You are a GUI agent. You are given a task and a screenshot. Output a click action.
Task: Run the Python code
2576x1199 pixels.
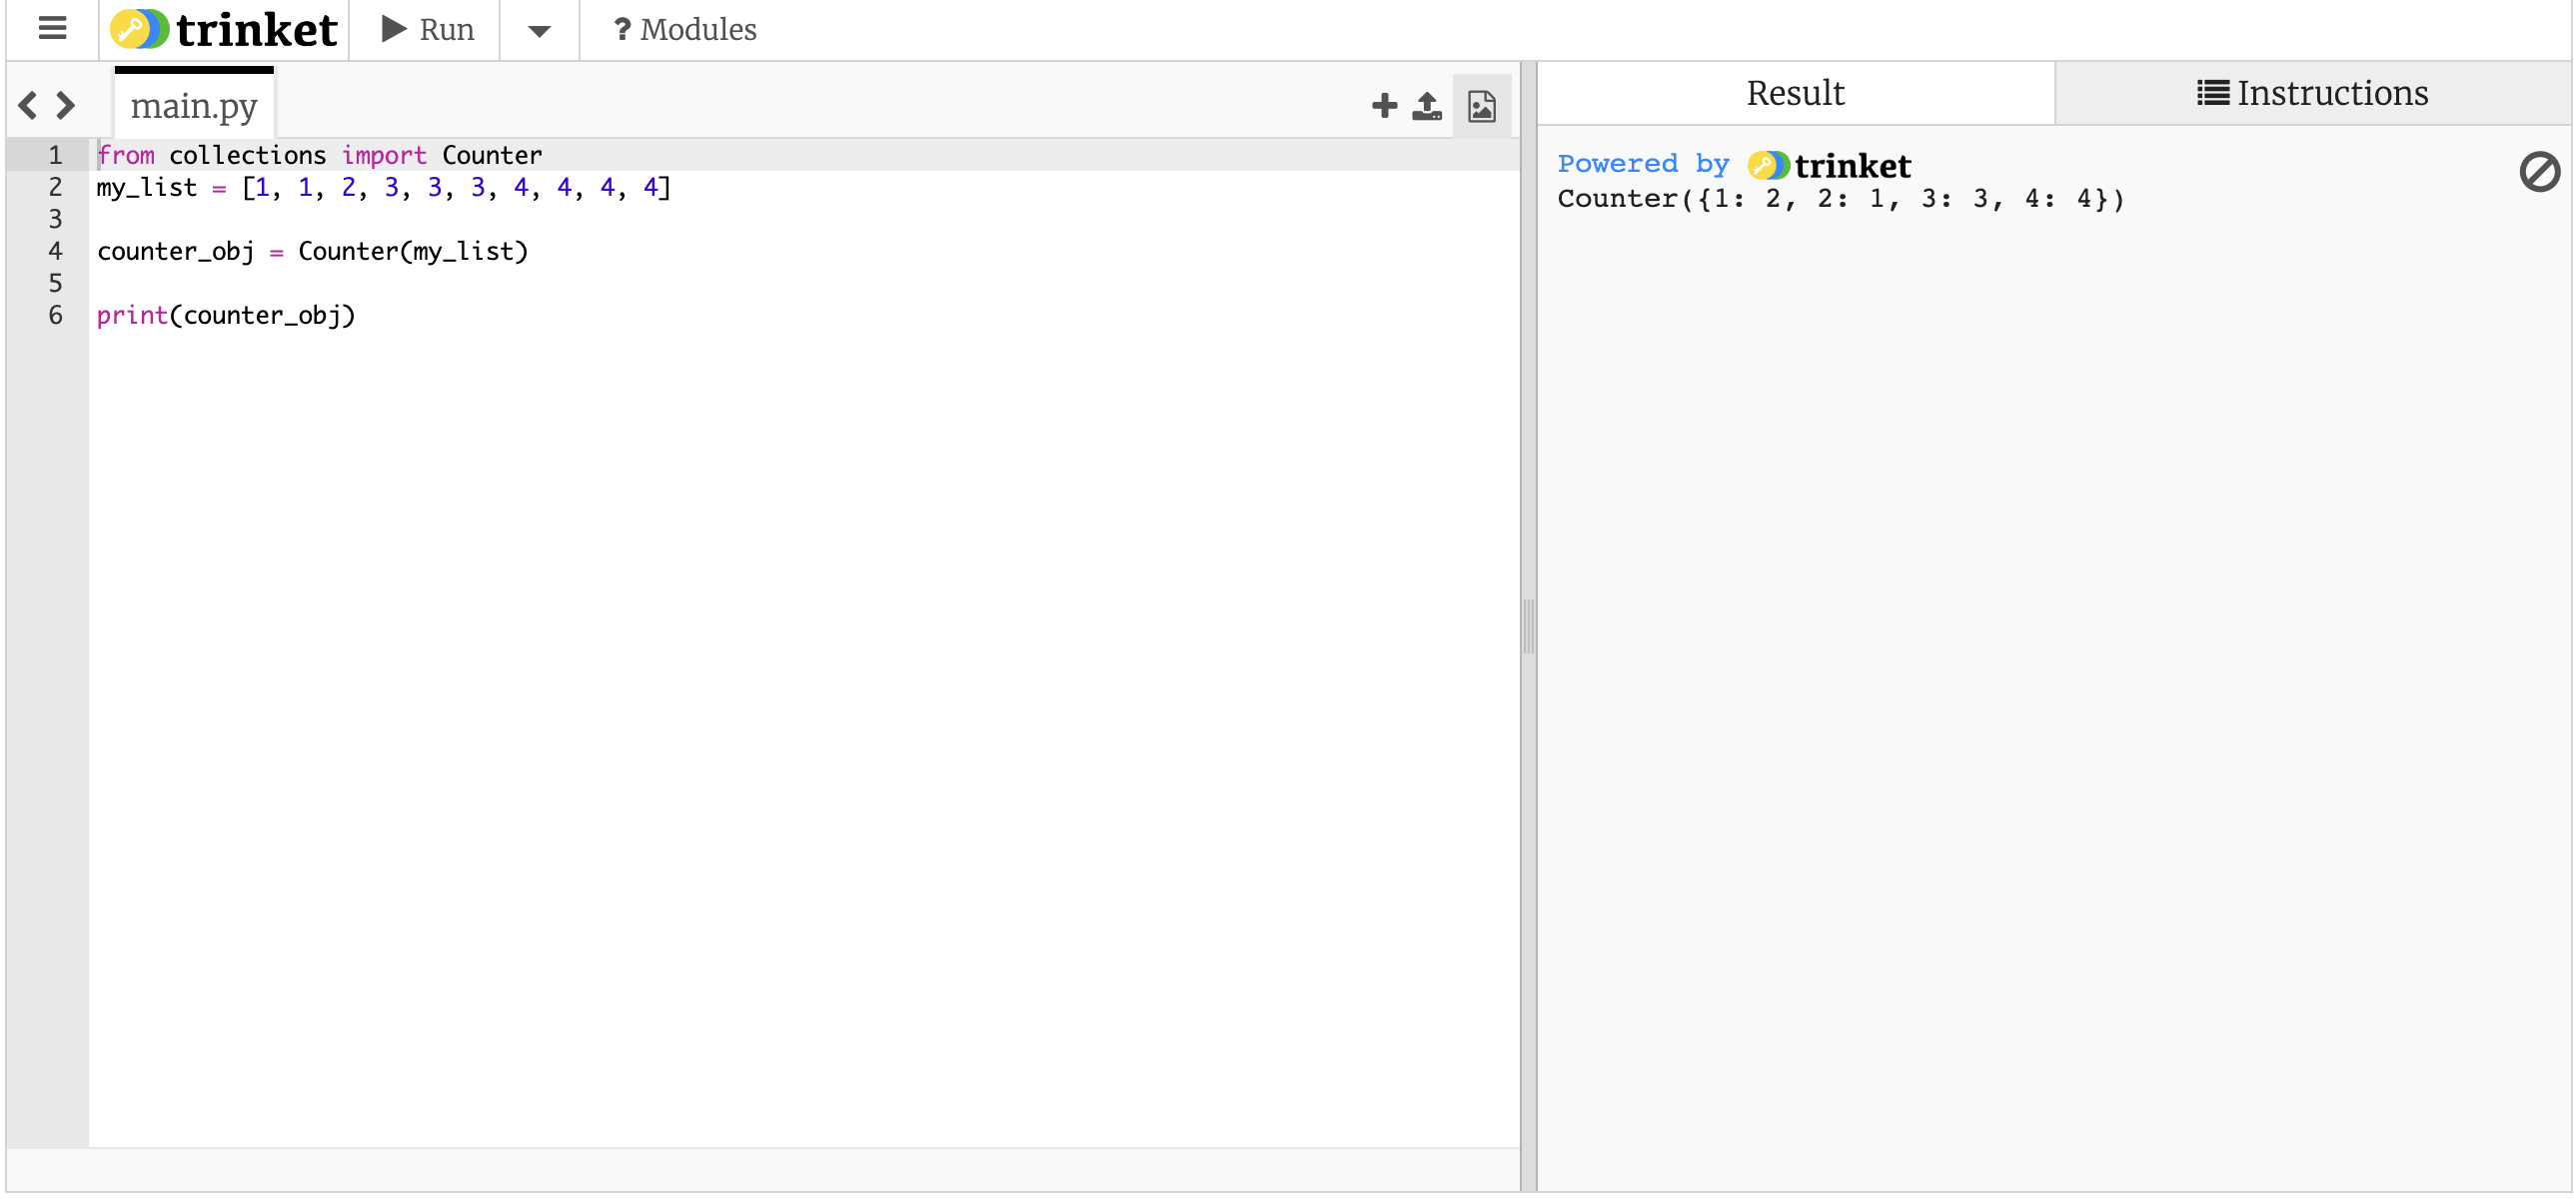point(427,29)
